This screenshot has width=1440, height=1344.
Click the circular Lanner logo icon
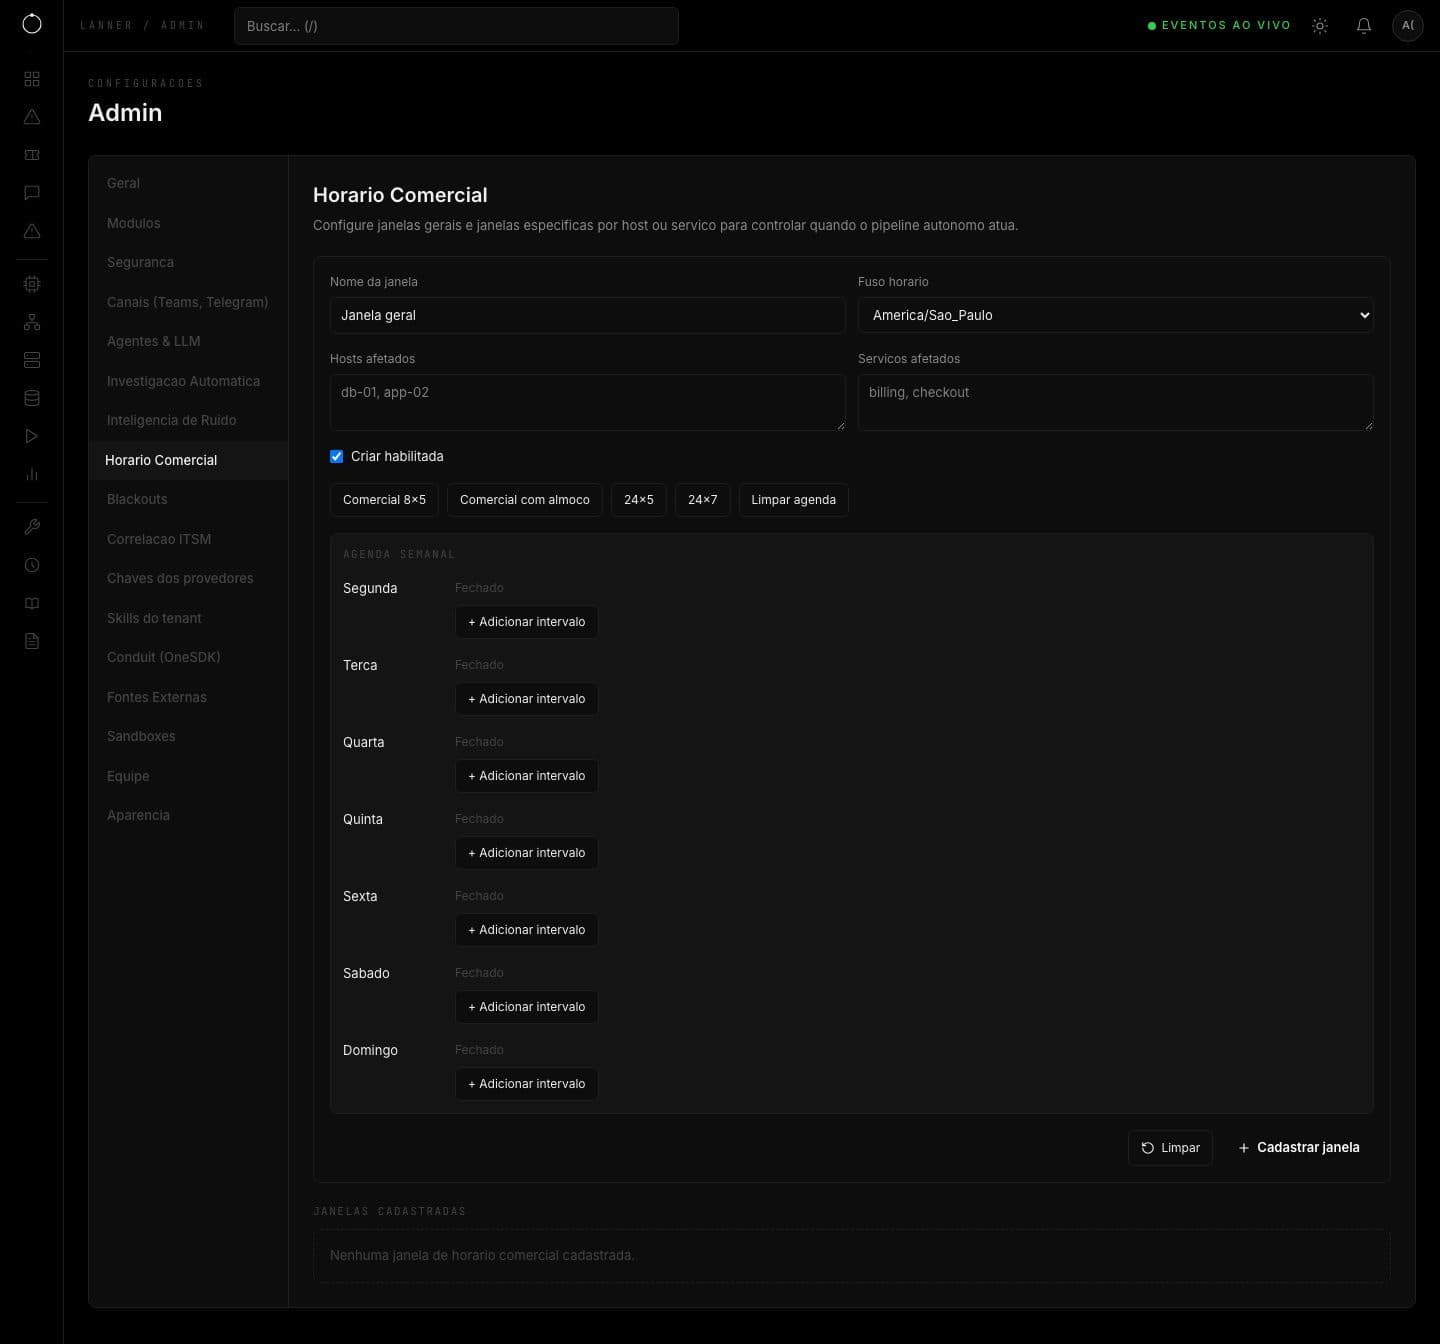pyautogui.click(x=32, y=24)
